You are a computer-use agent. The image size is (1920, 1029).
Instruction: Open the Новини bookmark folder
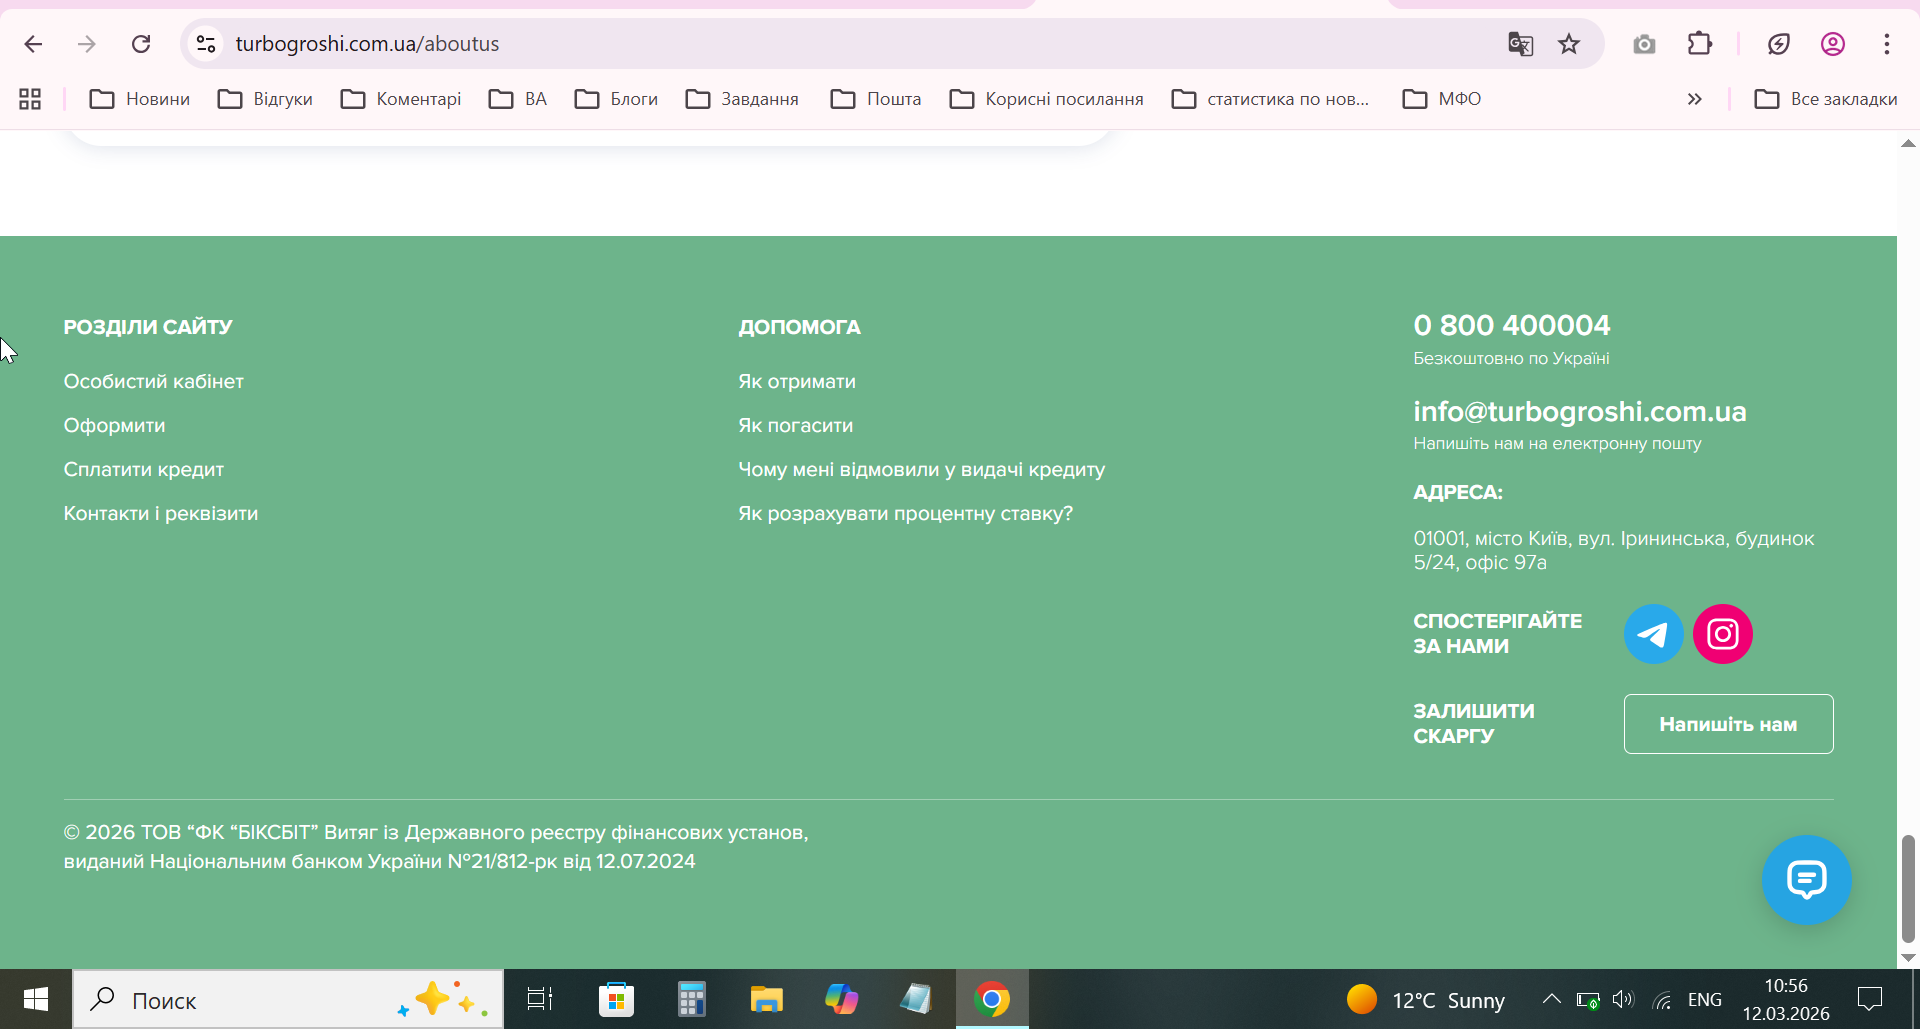tap(140, 99)
